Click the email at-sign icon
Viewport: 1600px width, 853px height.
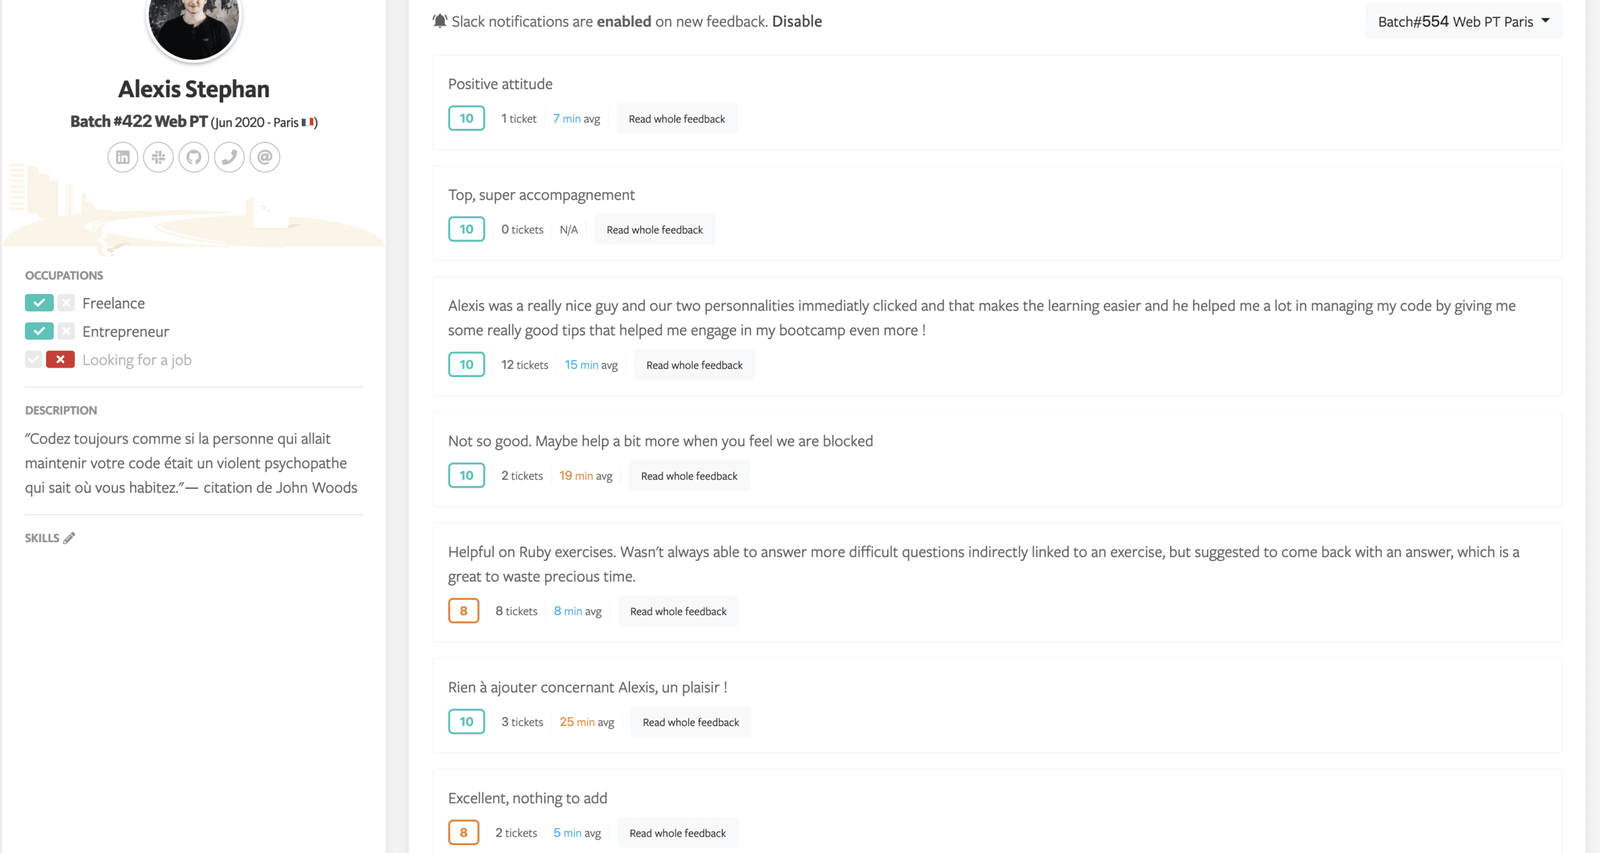[265, 157]
